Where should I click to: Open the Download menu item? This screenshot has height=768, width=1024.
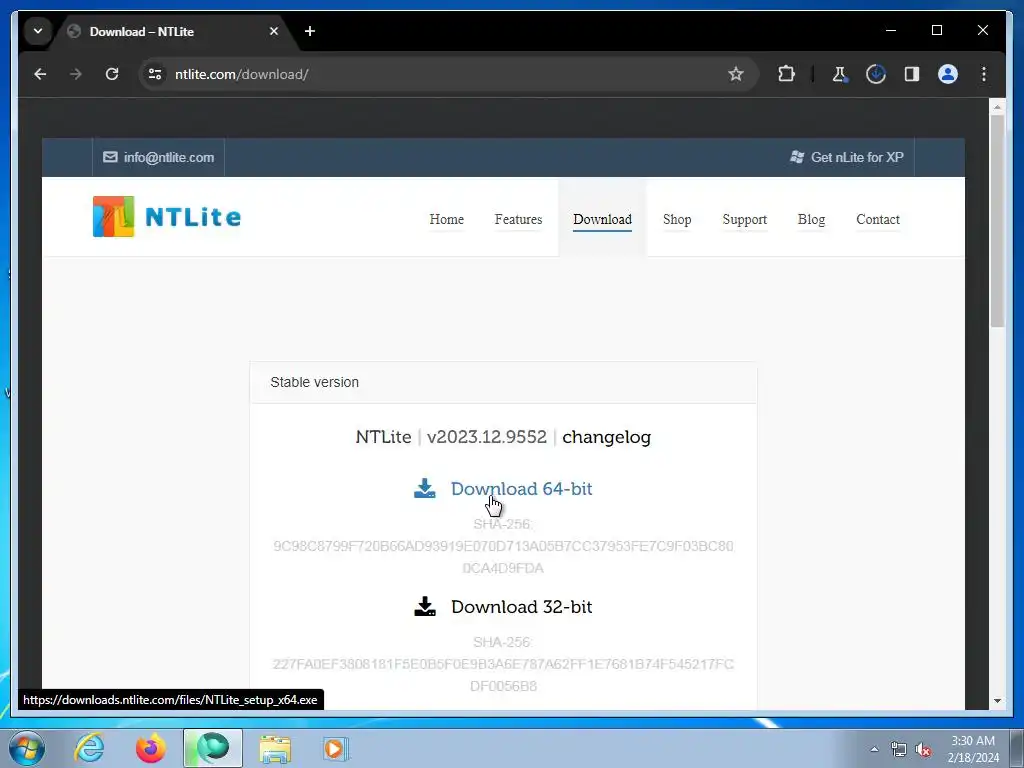click(x=602, y=219)
